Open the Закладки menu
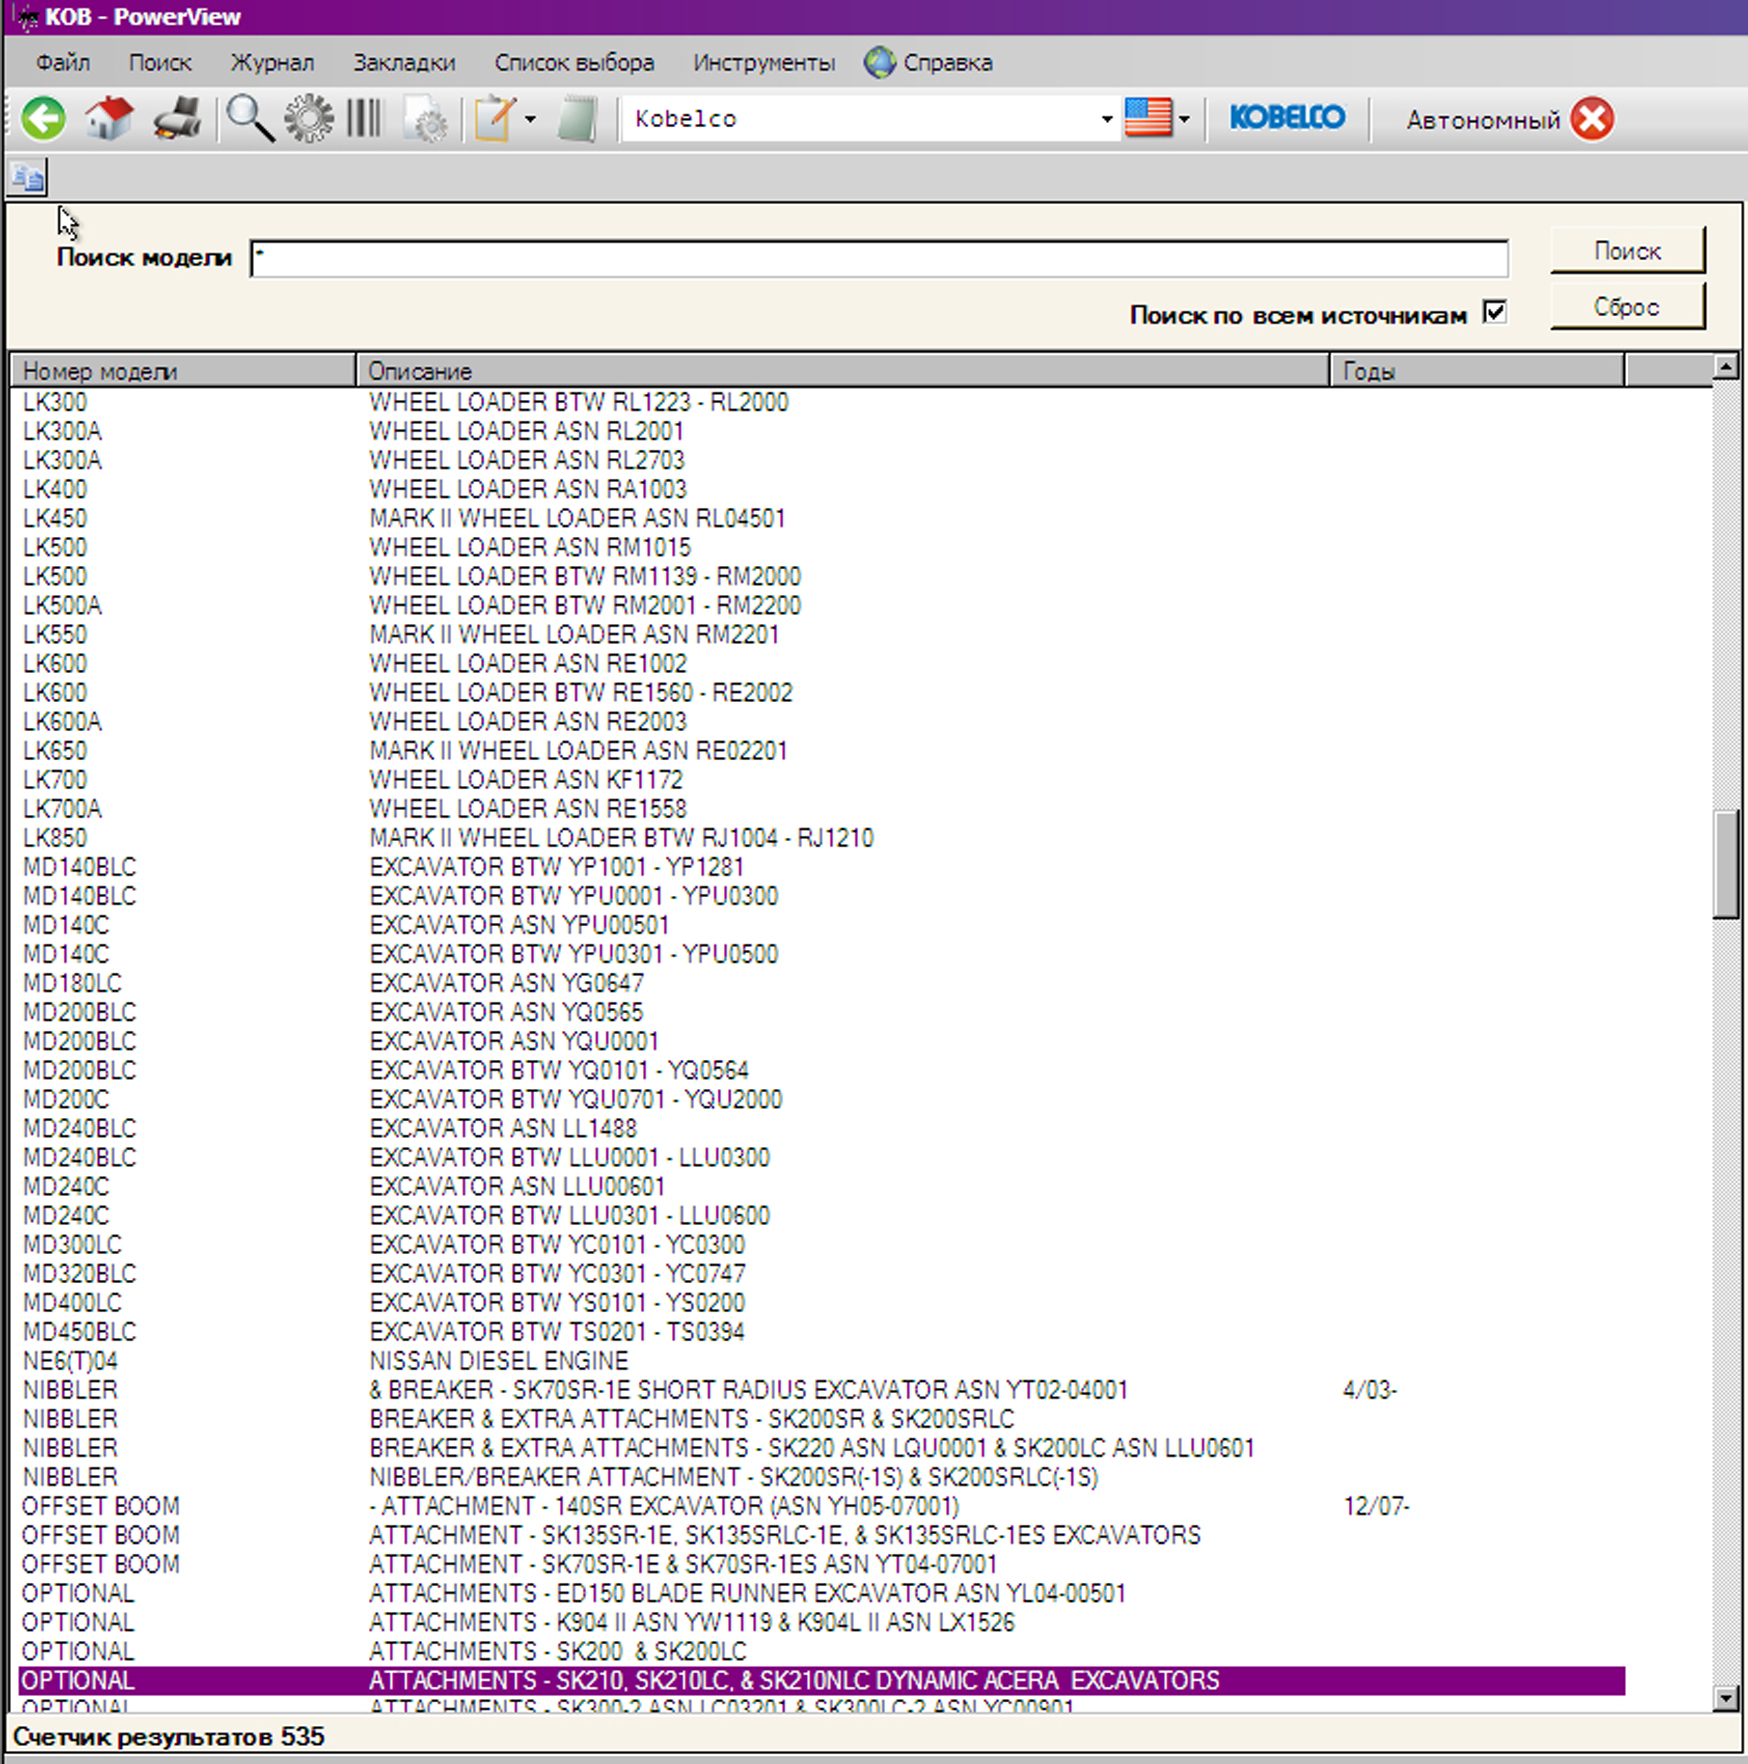This screenshot has width=1748, height=1764. tap(404, 63)
